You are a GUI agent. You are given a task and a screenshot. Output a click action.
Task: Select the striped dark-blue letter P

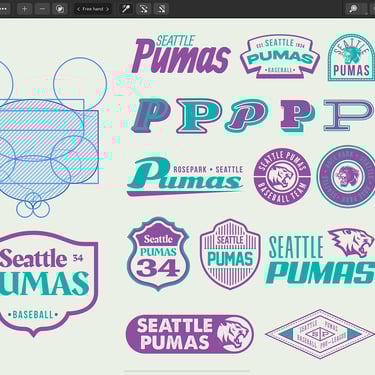pyautogui.click(x=150, y=116)
